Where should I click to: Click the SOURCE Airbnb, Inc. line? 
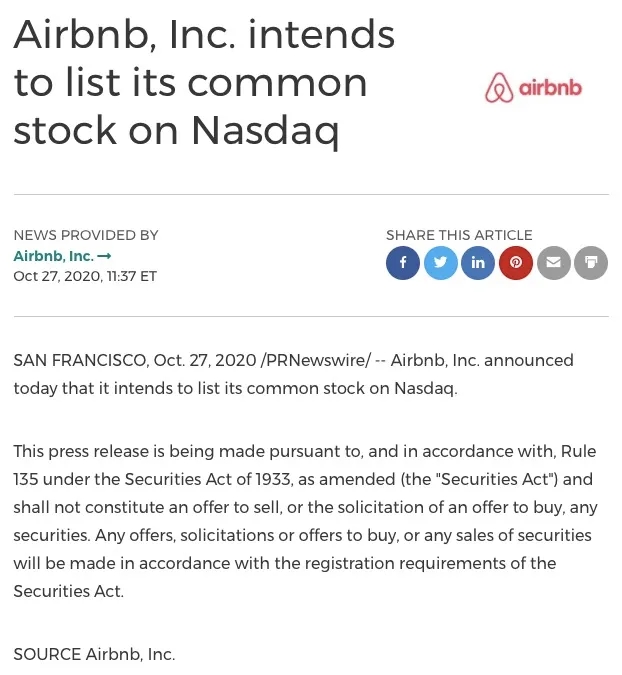tap(94, 655)
